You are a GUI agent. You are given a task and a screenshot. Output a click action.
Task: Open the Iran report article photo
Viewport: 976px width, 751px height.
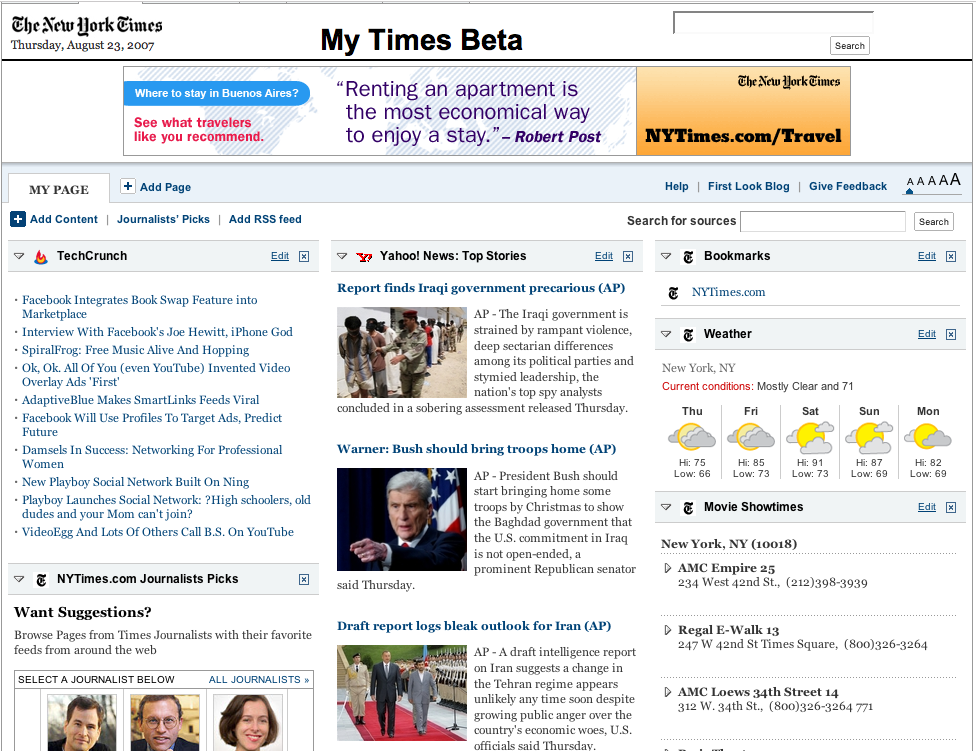coord(401,693)
